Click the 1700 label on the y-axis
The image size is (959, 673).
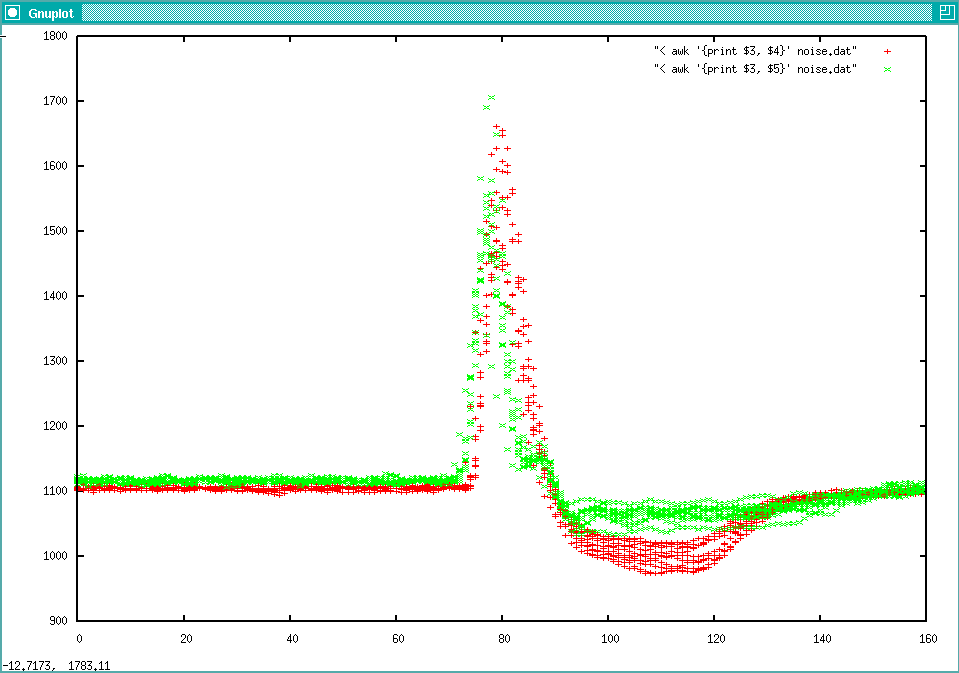(x=55, y=101)
